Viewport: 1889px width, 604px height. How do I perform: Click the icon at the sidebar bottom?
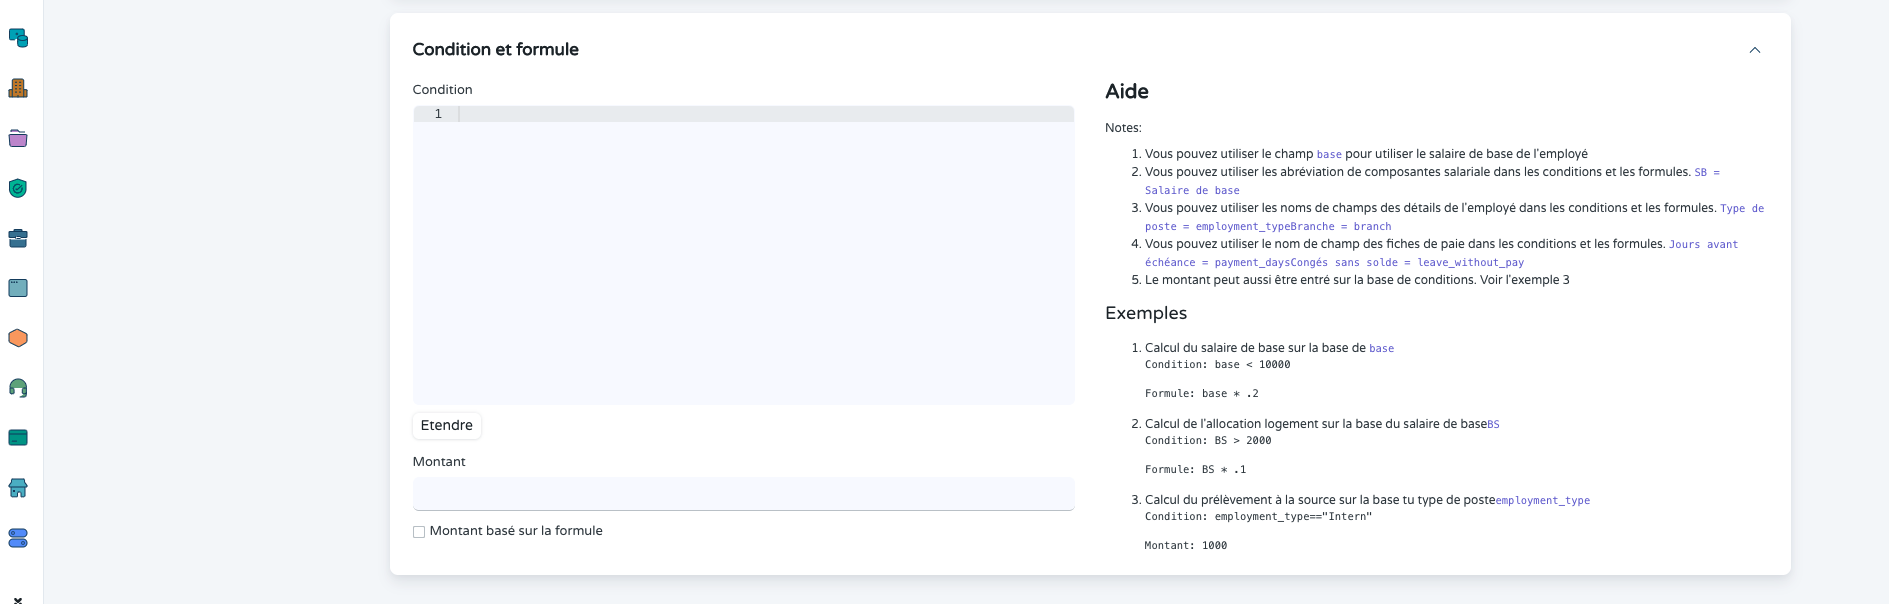[x=18, y=599]
